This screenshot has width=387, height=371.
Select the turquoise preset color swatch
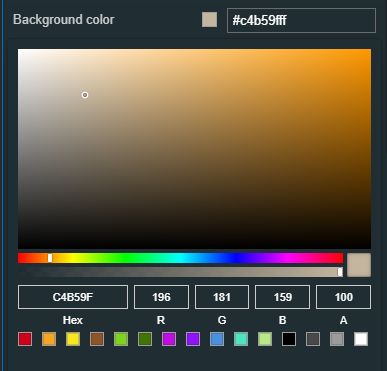pos(241,339)
